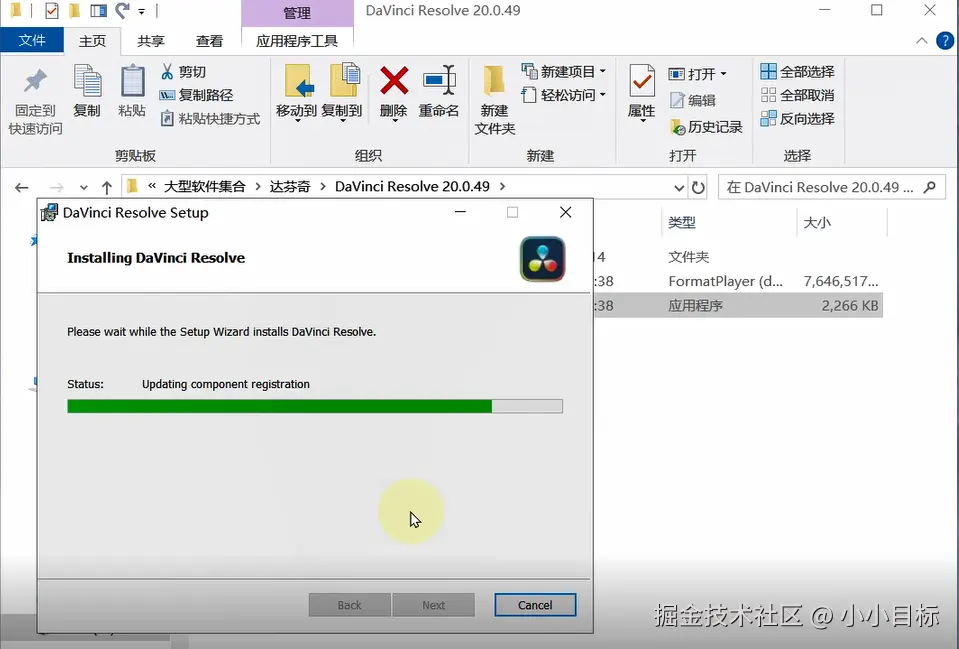Minimize the DaVinci Resolve Setup dialog

tap(461, 212)
